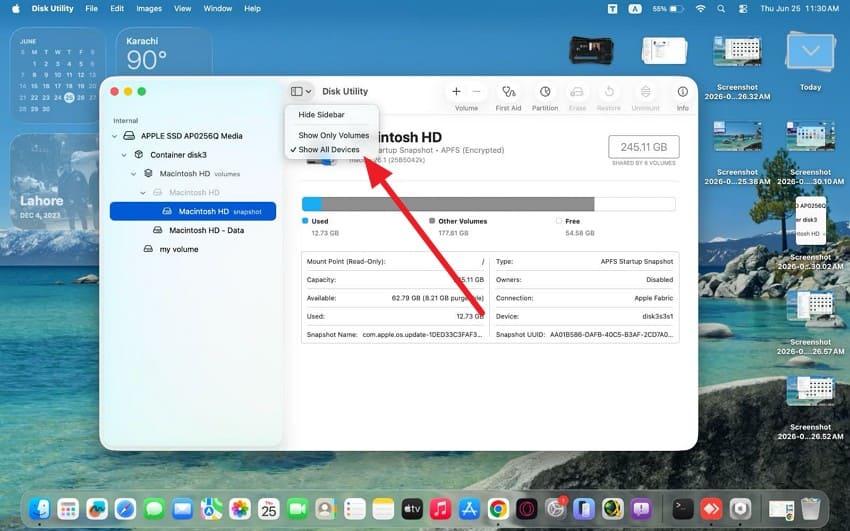
Task: Open the View menu
Action: 183,9
